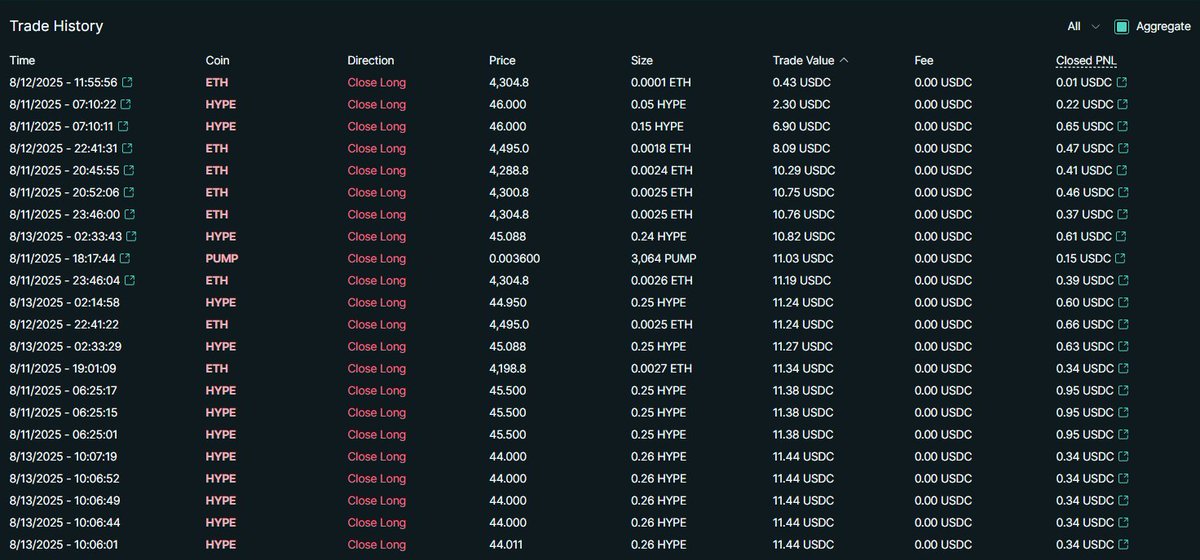Image resolution: width=1200 pixels, height=560 pixels.
Task: Open external link icon beside 8/12/2025 11:55:56 time
Action: point(127,83)
